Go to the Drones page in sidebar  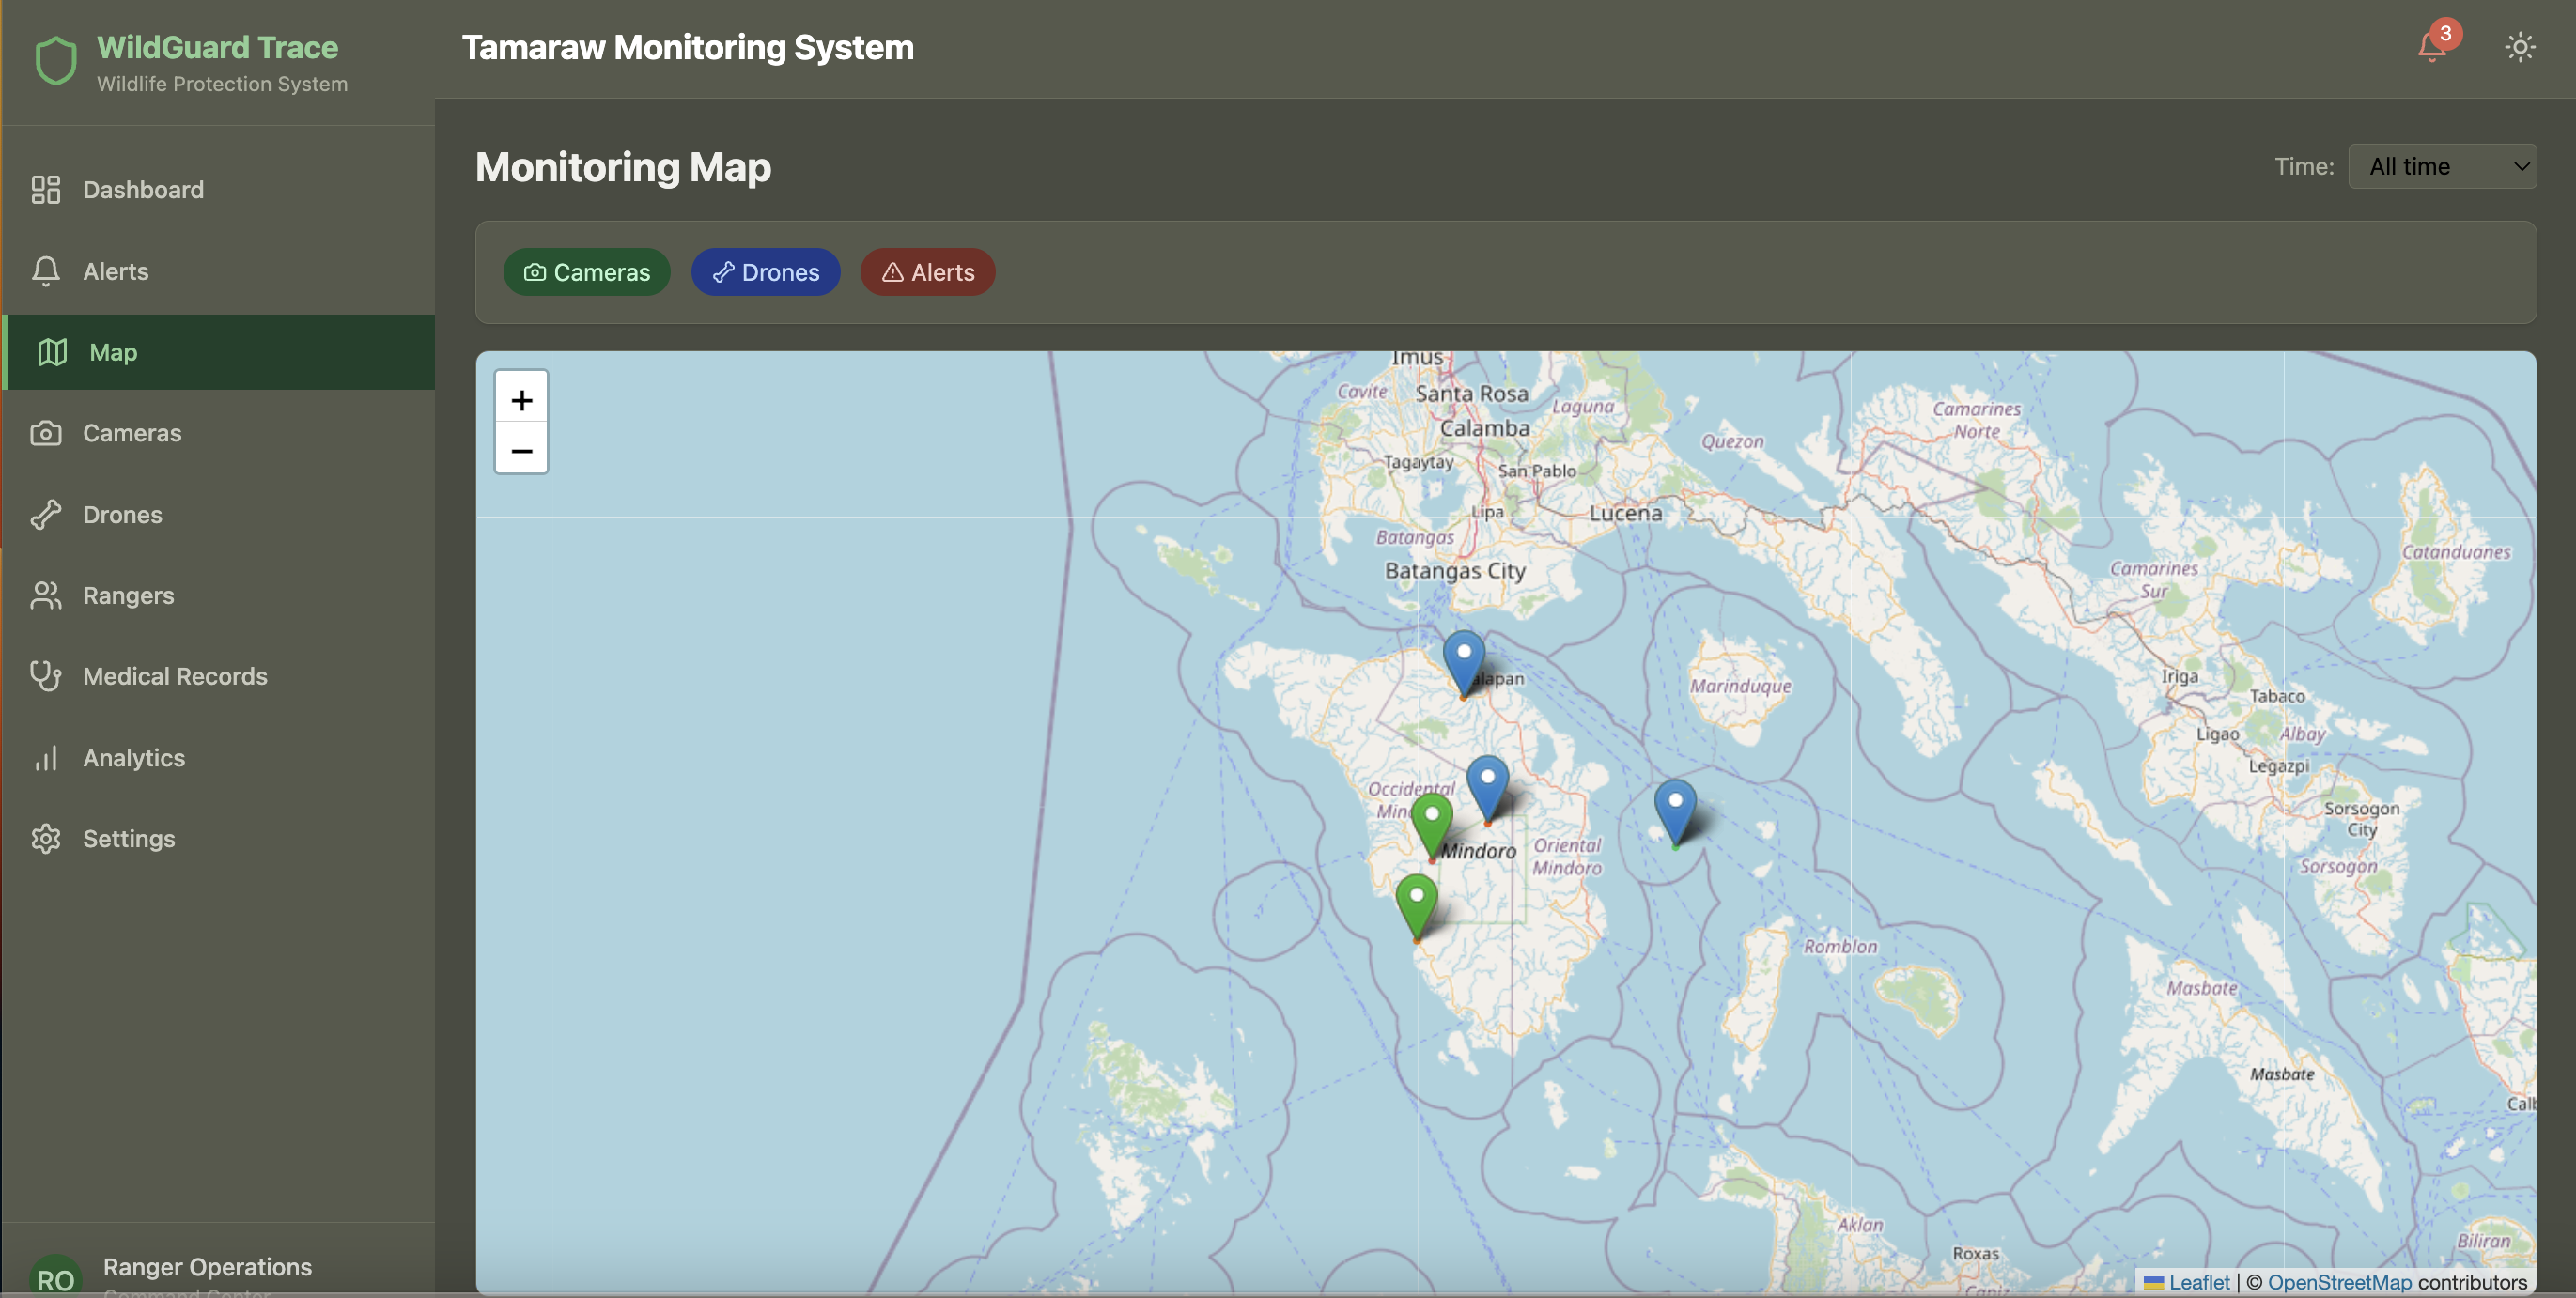coord(122,514)
